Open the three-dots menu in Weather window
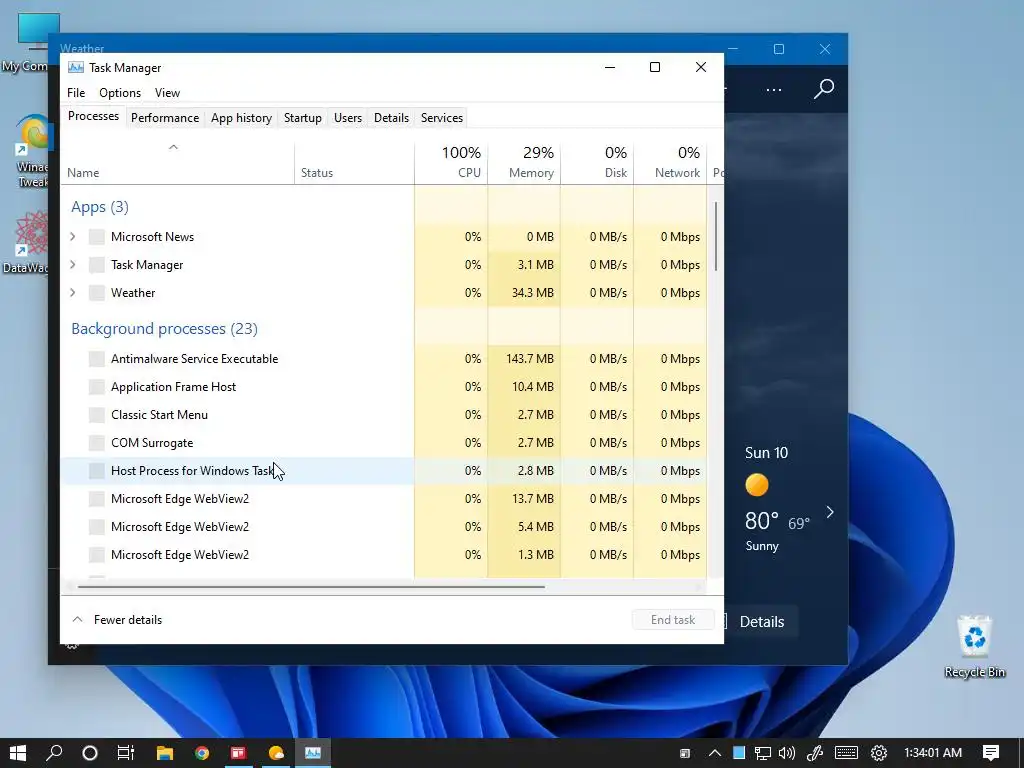 point(774,89)
